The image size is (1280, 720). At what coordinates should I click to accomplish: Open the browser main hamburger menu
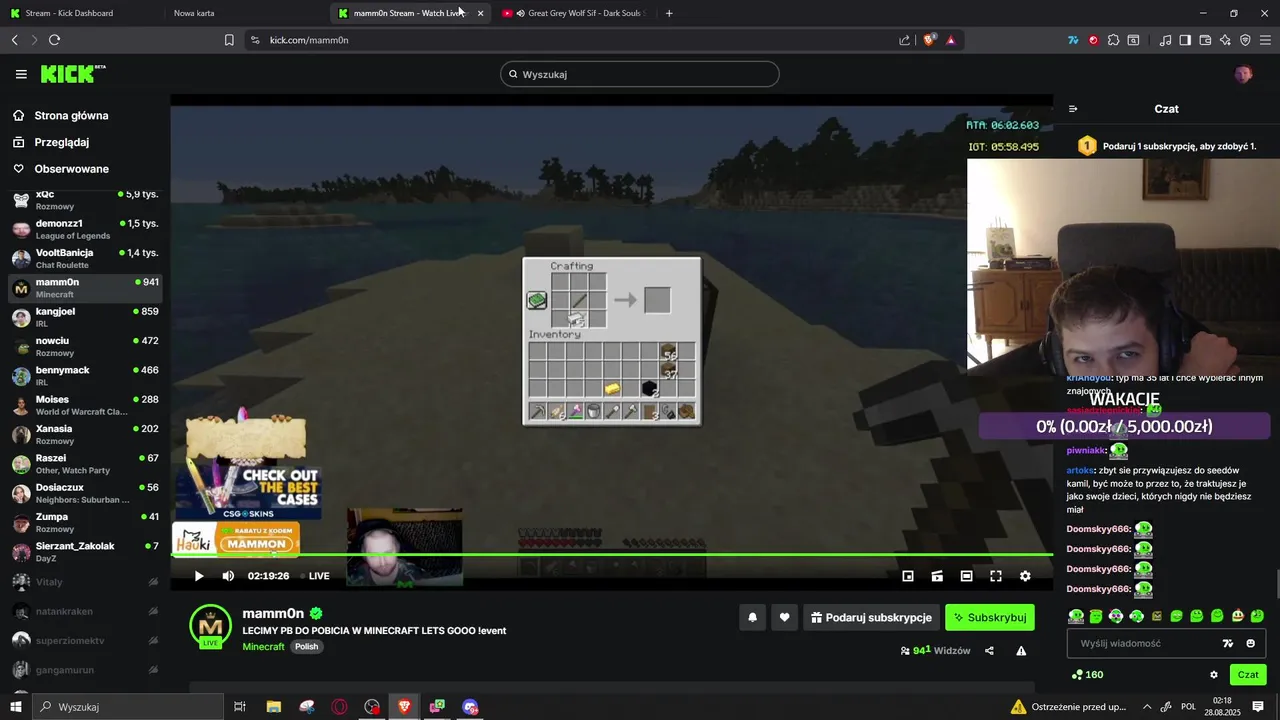point(1266,40)
